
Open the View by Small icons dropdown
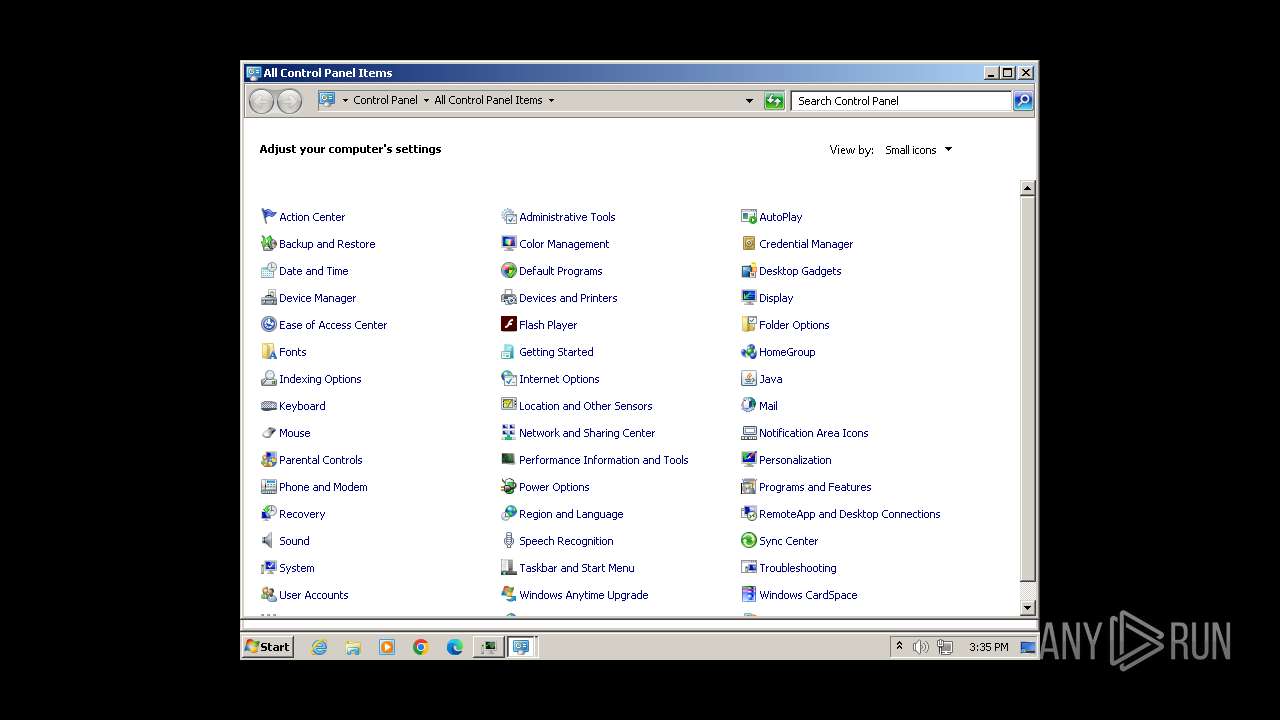918,150
